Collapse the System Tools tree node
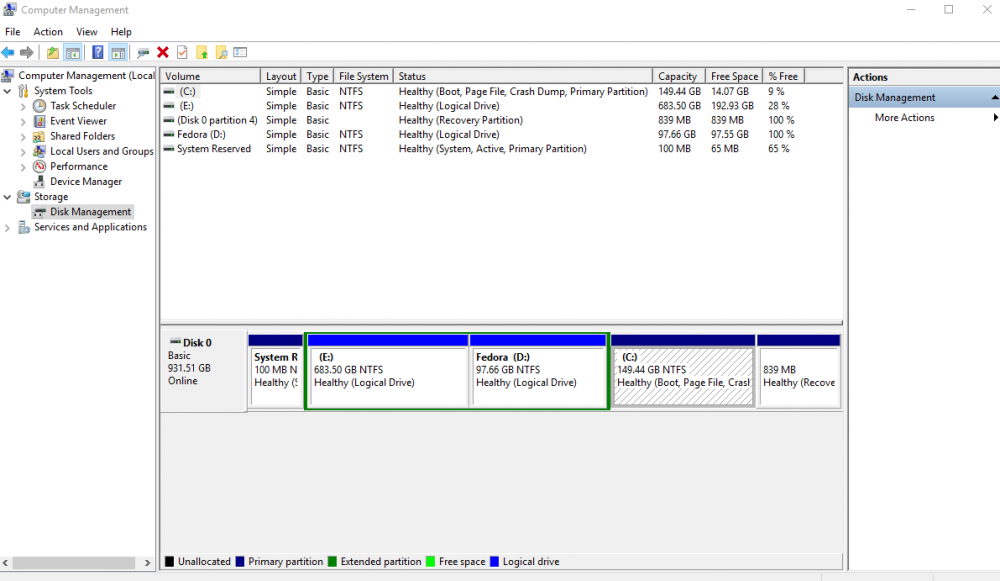Viewport: 1000px width, 581px height. [x=8, y=91]
